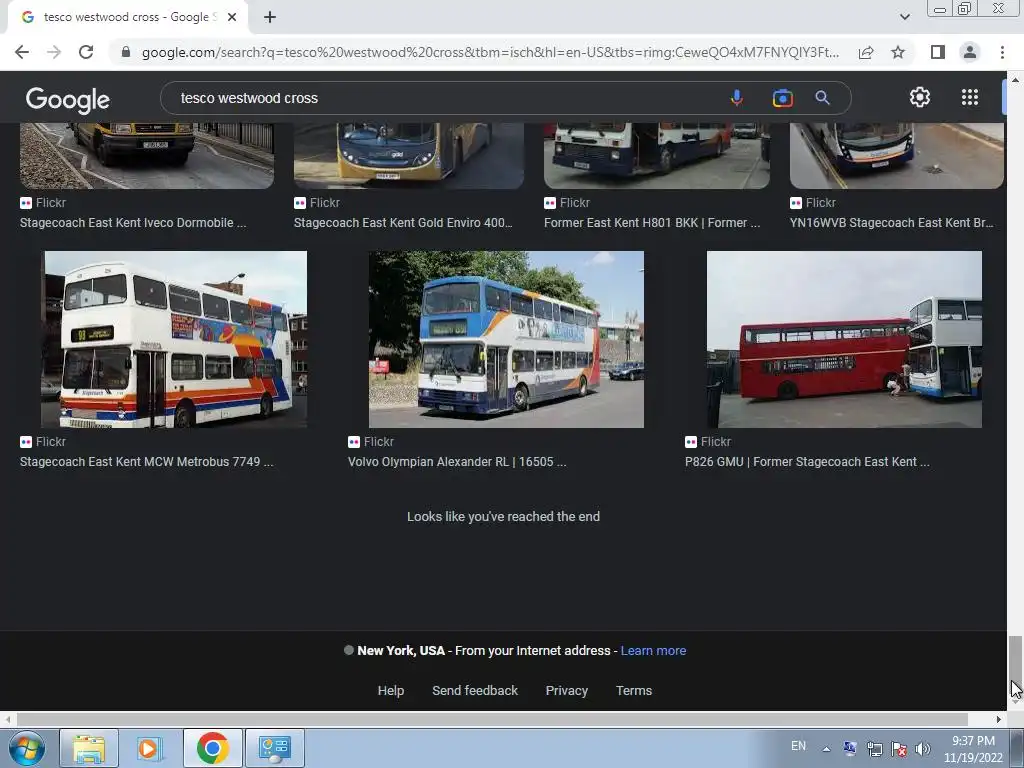
Task: Share this page using the share icon
Action: pyautogui.click(x=866, y=52)
